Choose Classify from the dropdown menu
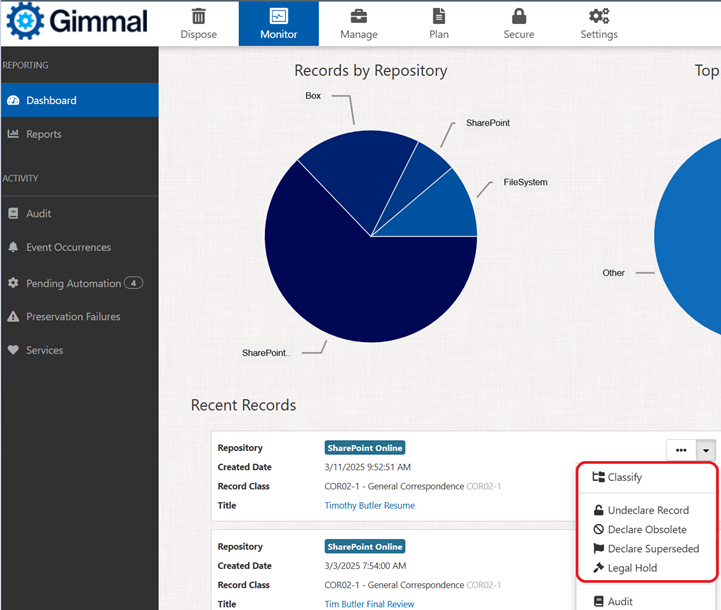Screen dimensions: 721x610 [x=624, y=477]
